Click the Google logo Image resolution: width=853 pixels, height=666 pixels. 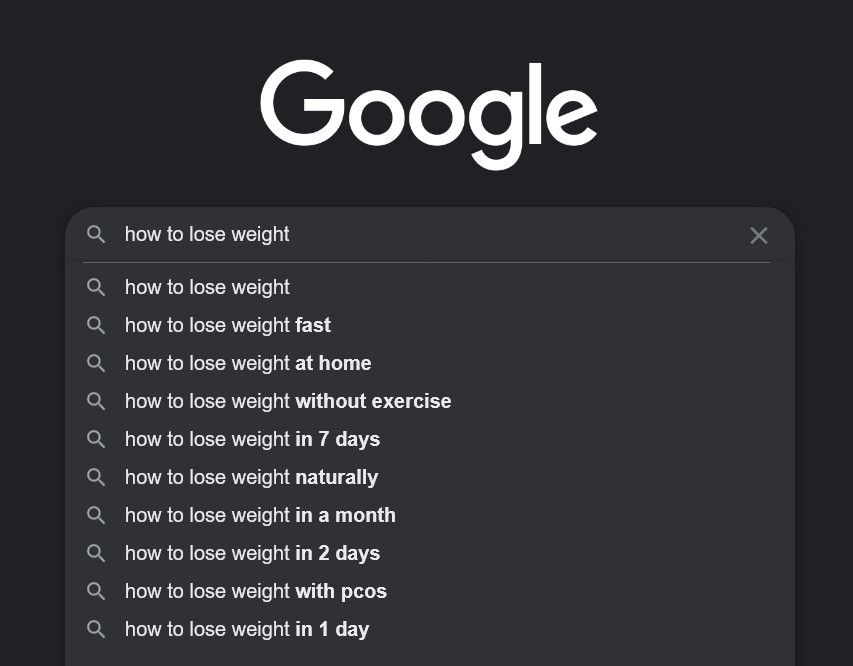tap(429, 114)
